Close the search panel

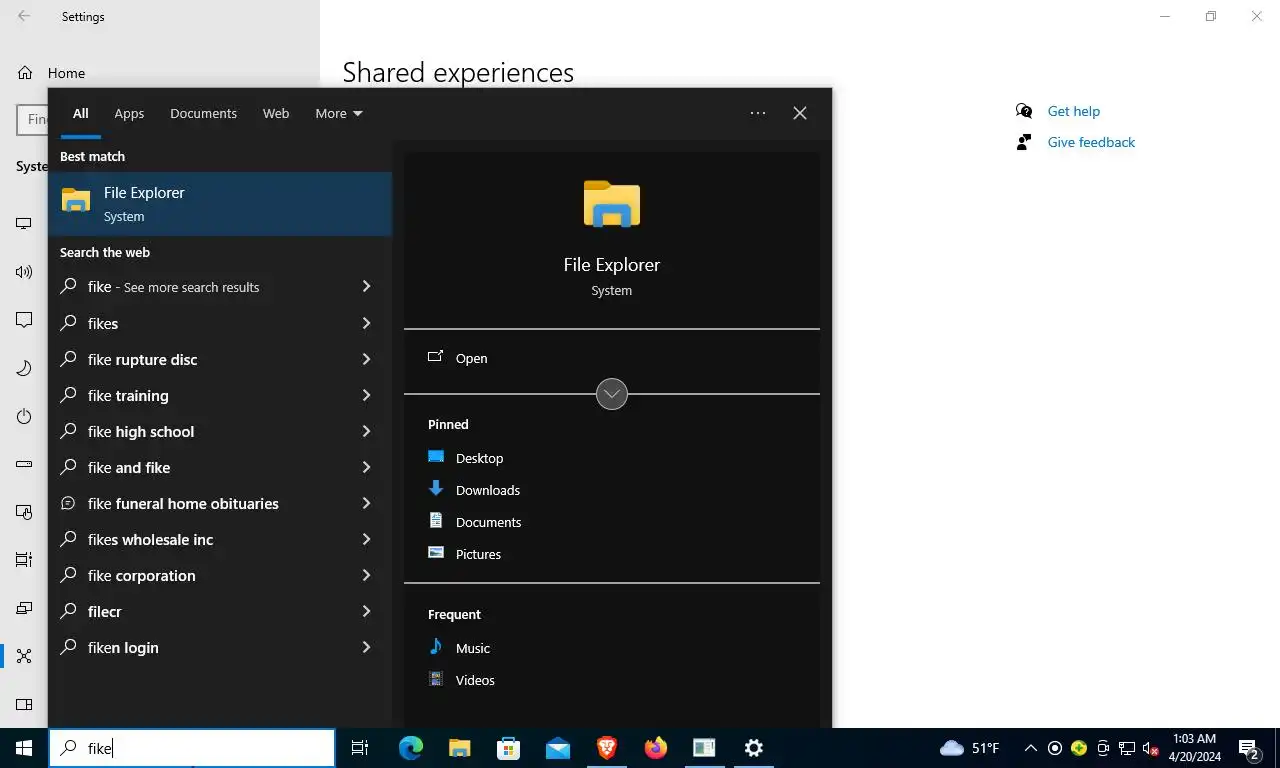coord(800,113)
